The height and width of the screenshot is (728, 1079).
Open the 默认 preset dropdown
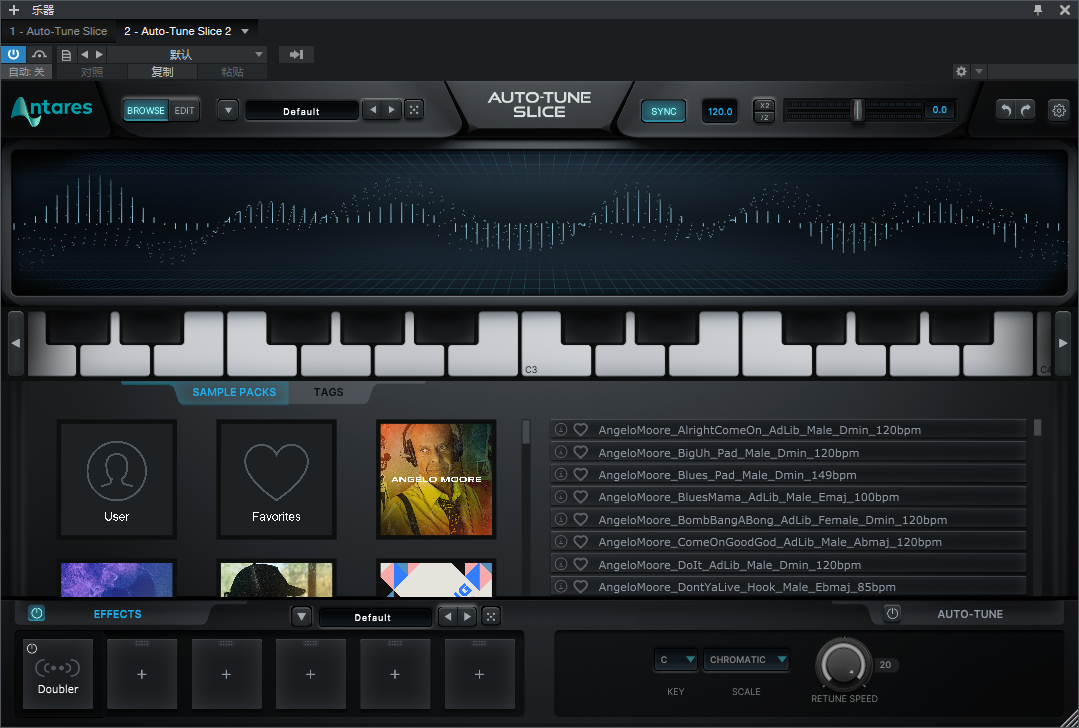[x=187, y=54]
